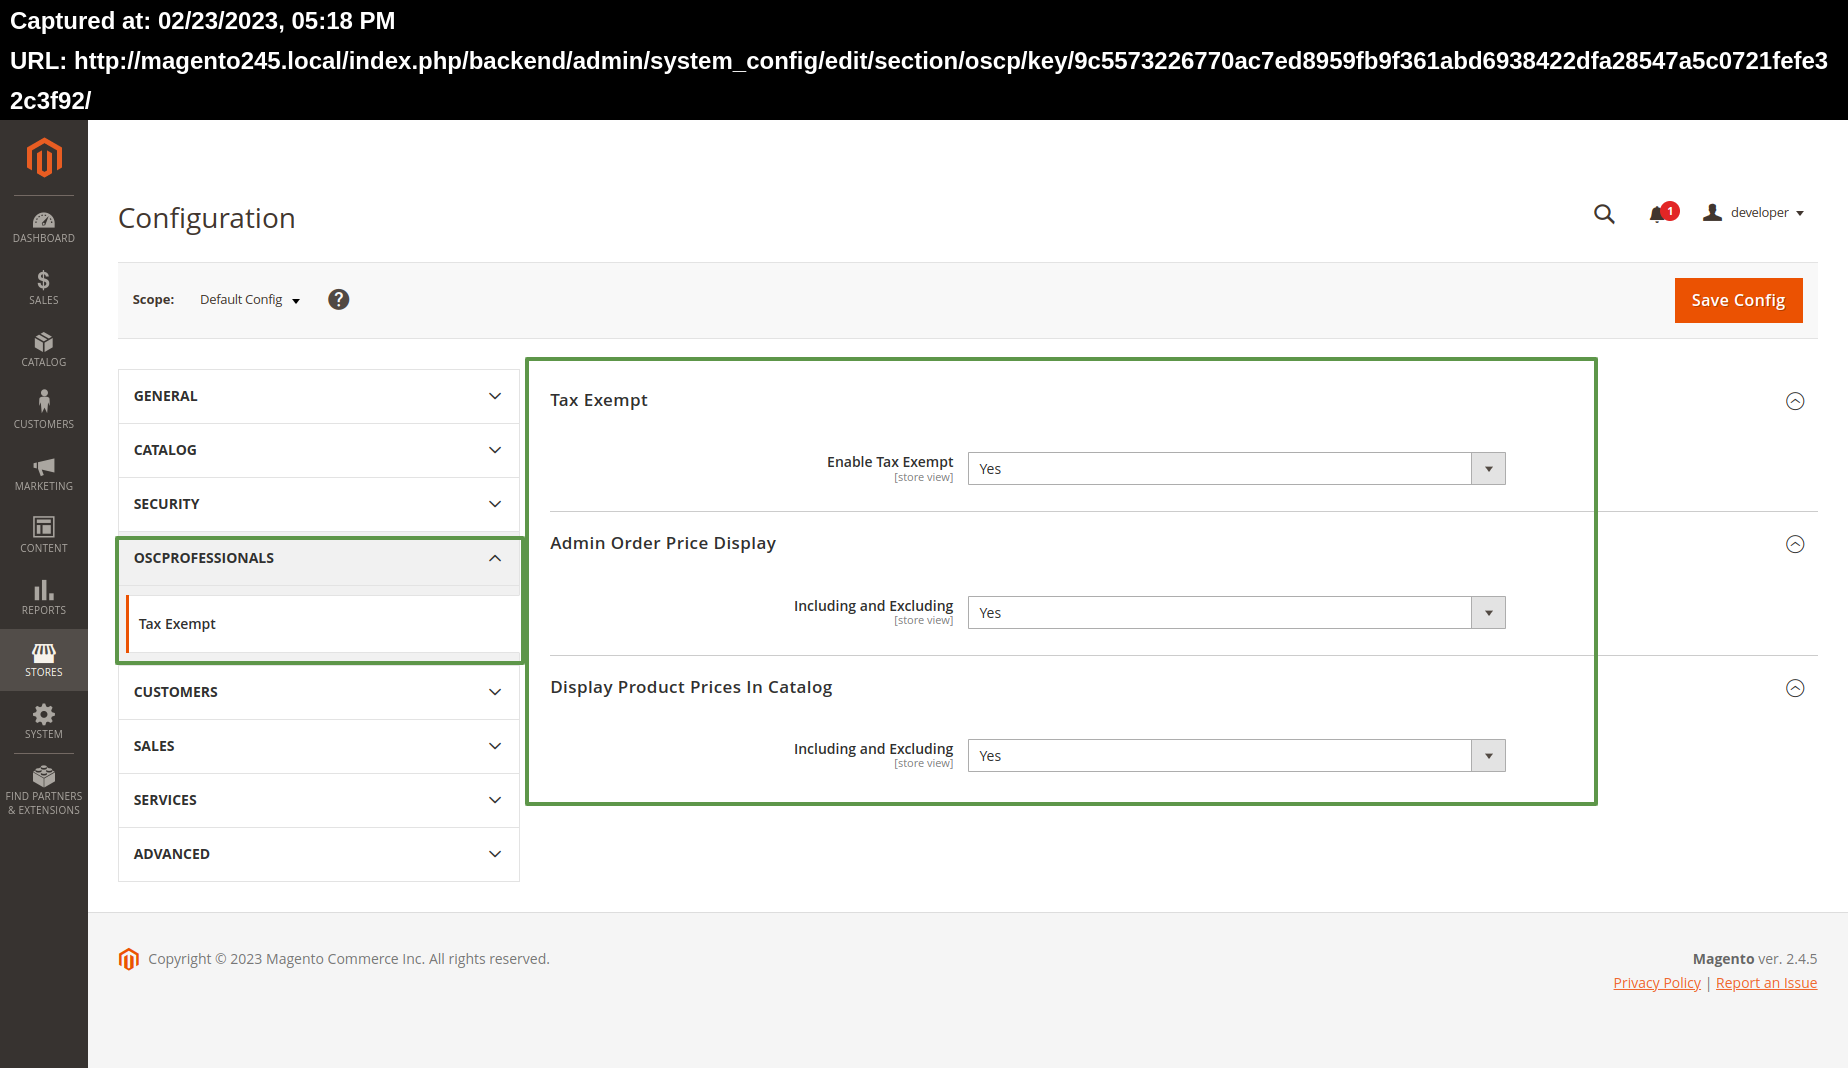Open the Default Config scope dropdown
Screen dimensions: 1848x1068
(249, 299)
